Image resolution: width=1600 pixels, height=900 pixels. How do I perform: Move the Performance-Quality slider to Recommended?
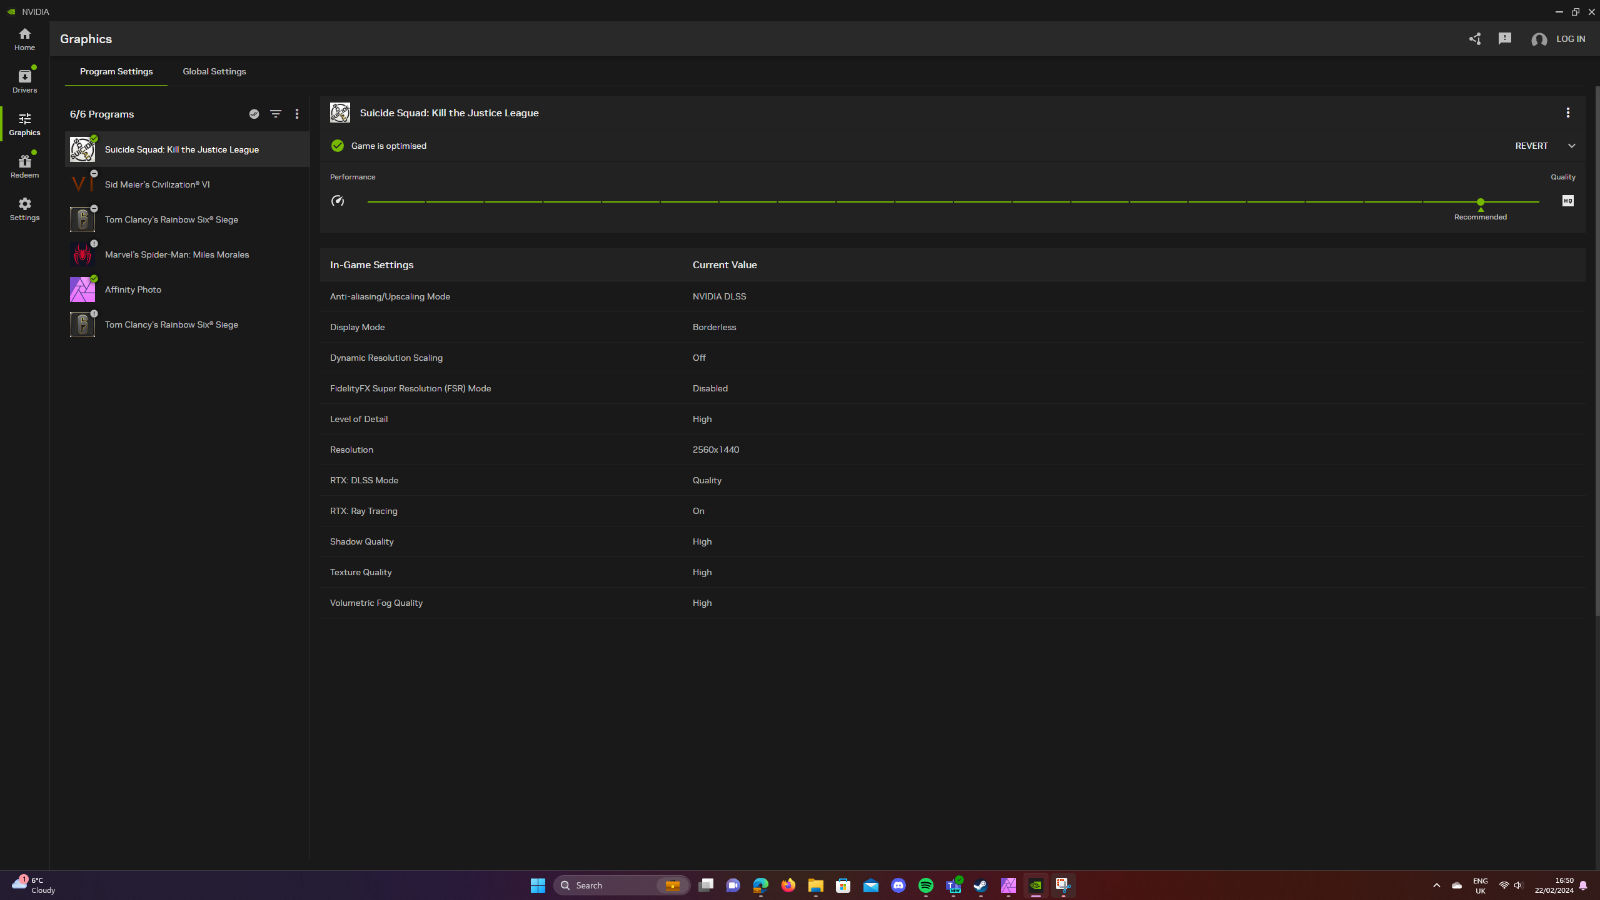tap(1480, 202)
